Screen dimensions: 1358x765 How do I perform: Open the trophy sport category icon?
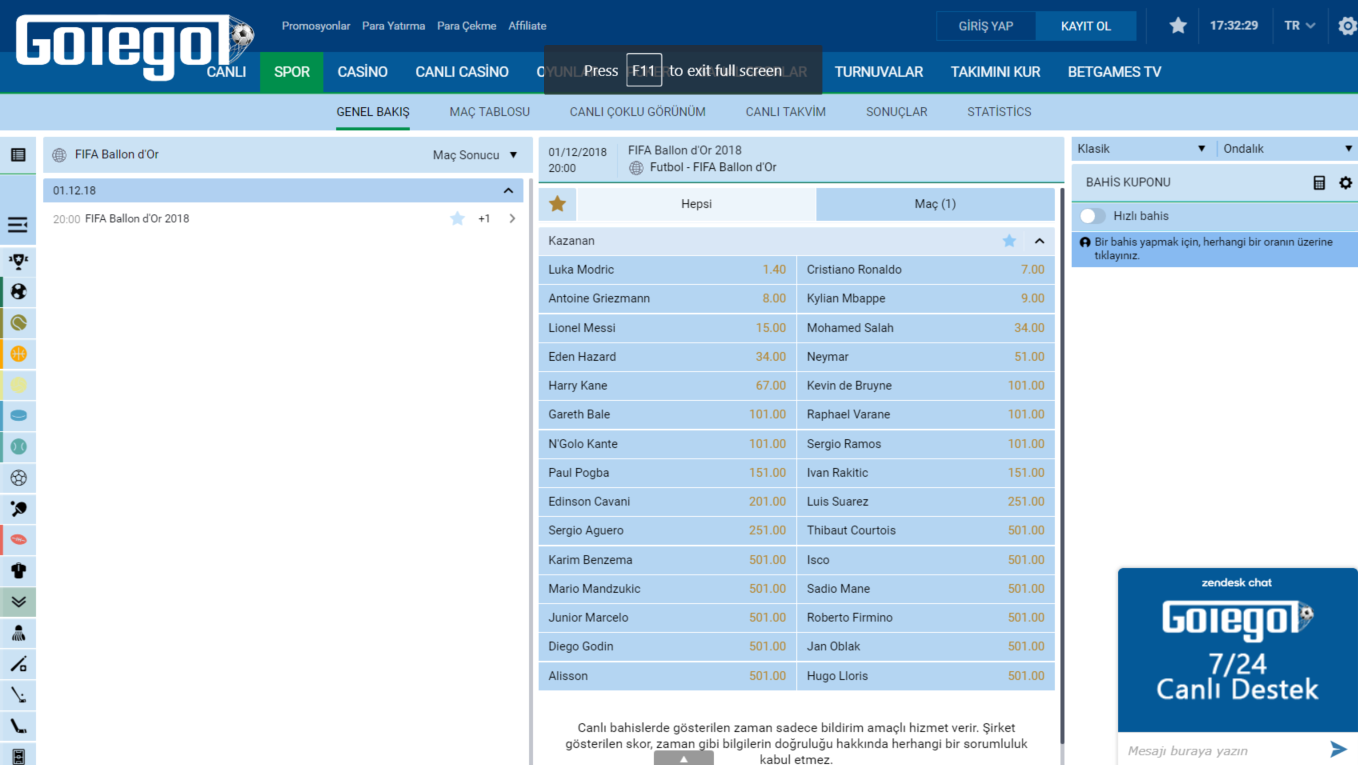pyautogui.click(x=18, y=261)
